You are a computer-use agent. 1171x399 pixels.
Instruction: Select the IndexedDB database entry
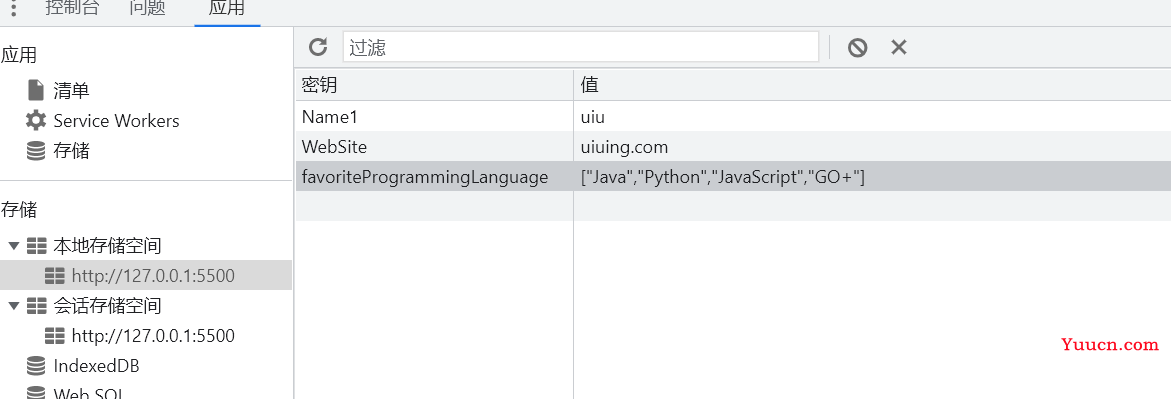(82, 365)
